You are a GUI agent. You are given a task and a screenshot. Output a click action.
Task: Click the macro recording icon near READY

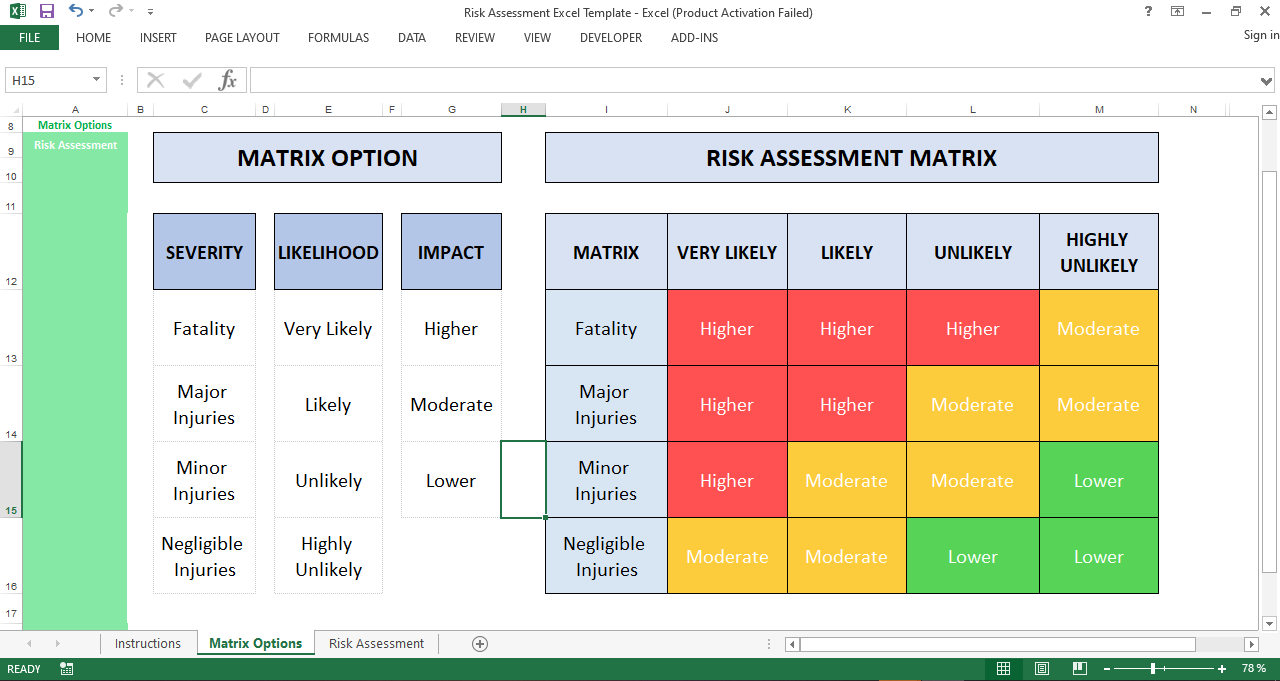[x=66, y=668]
